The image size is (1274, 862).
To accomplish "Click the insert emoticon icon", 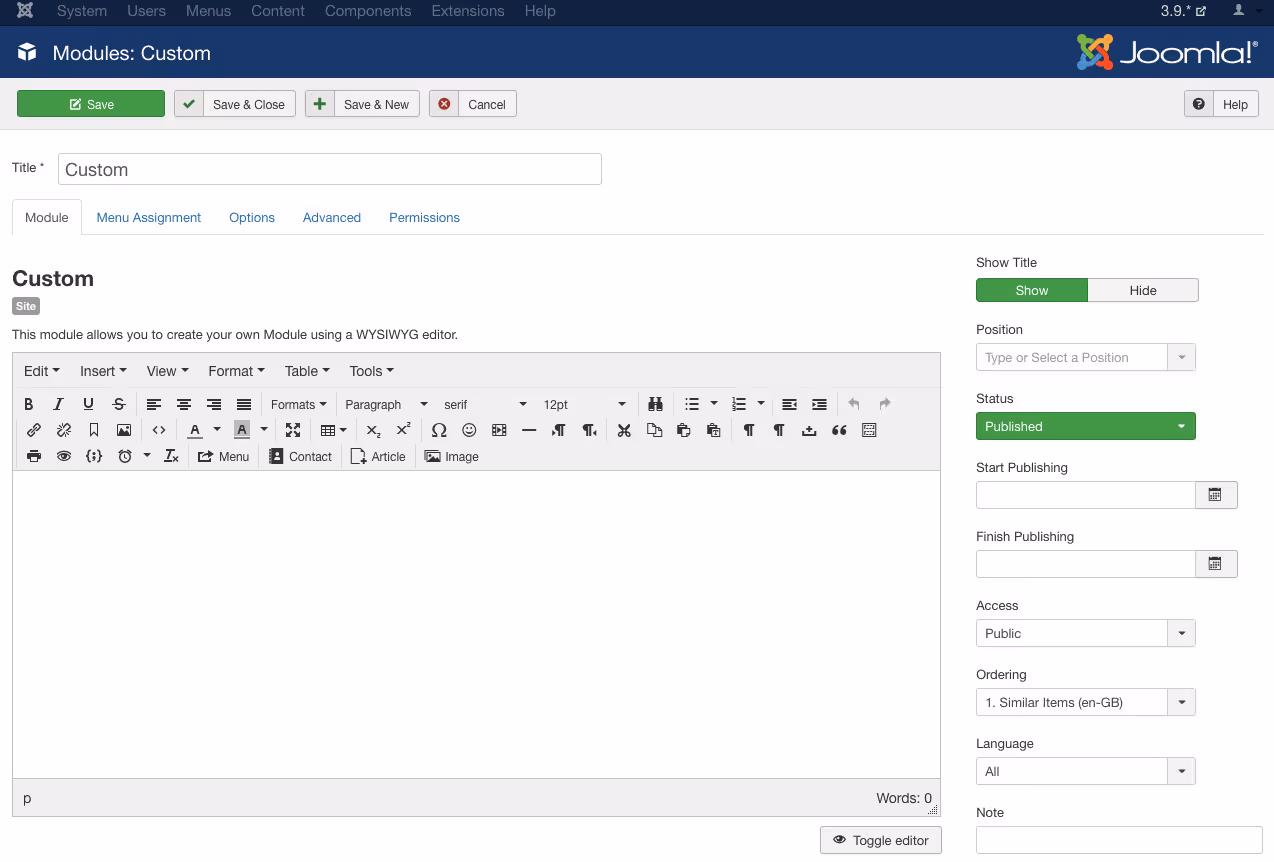I will (x=469, y=430).
